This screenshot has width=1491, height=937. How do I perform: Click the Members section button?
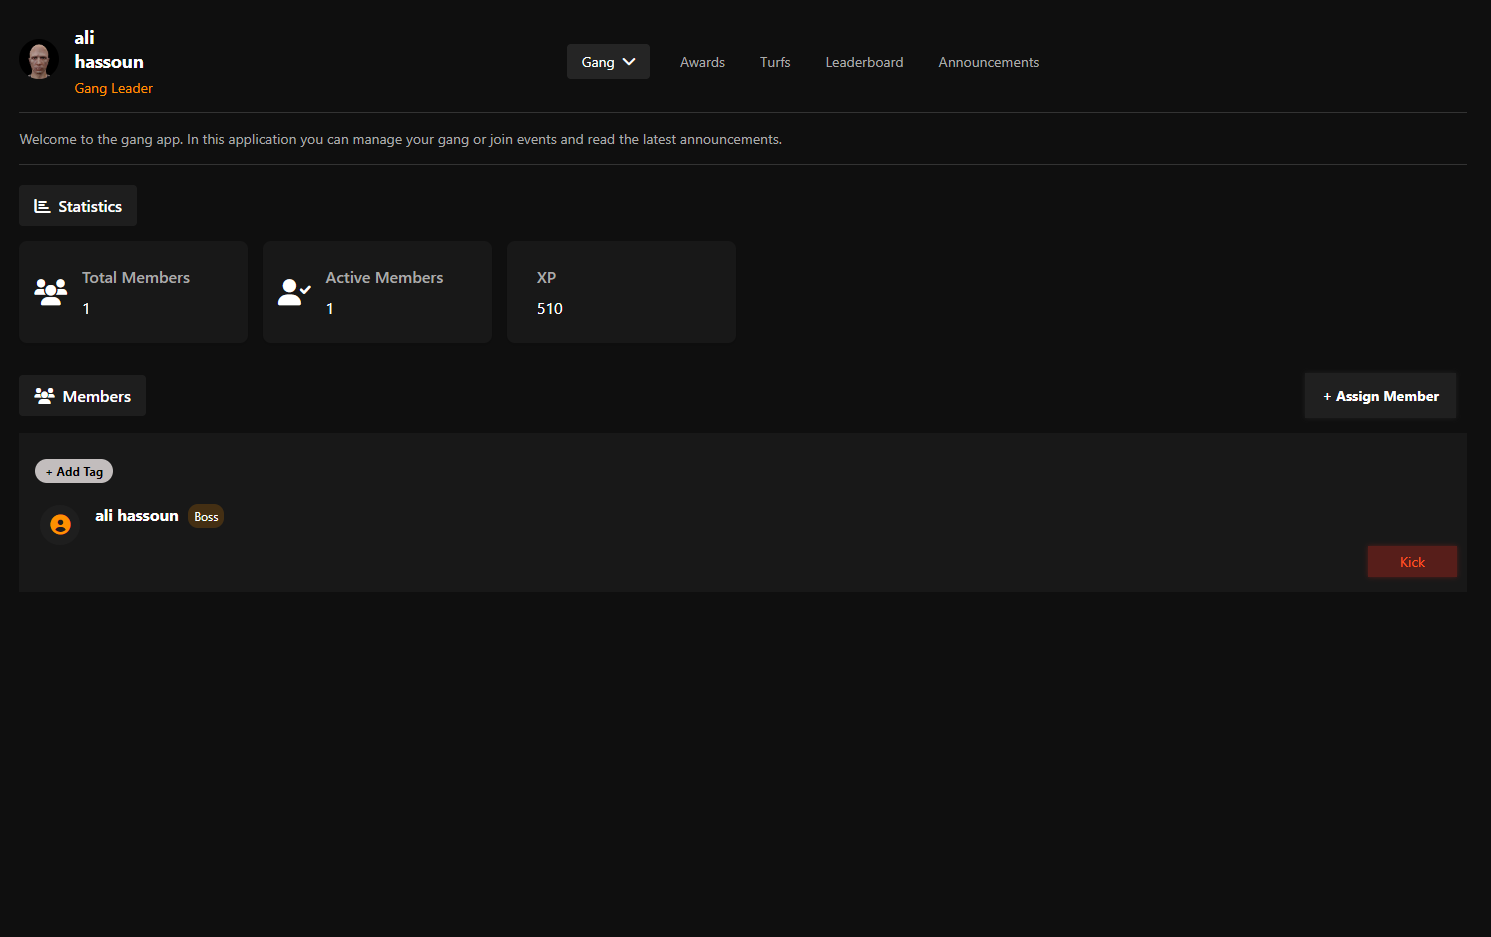82,396
